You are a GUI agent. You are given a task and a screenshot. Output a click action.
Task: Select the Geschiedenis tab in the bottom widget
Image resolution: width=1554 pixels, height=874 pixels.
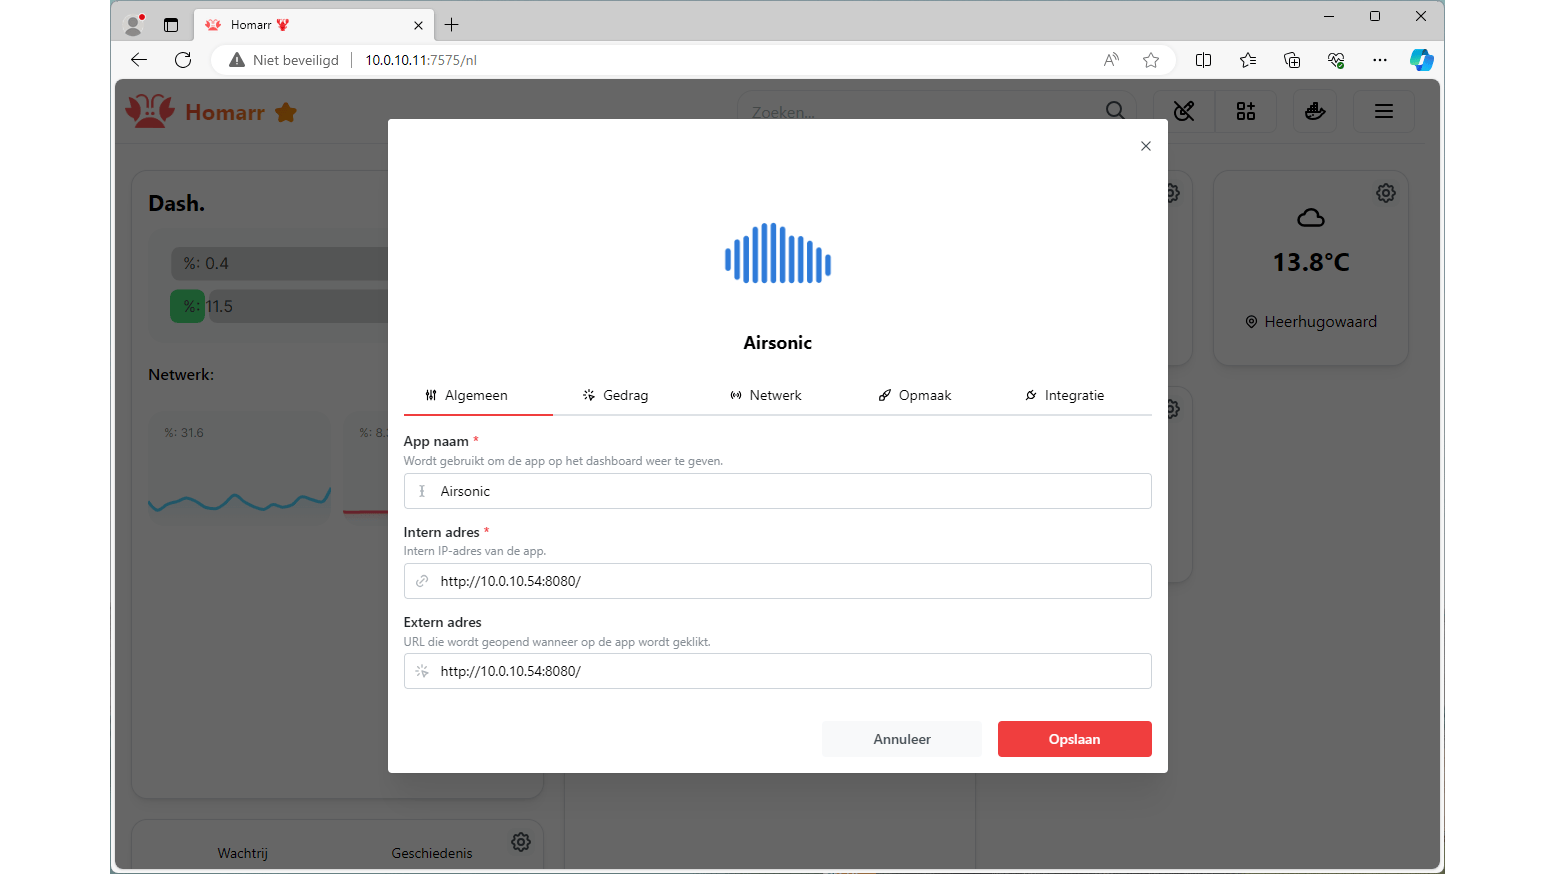tap(432, 853)
